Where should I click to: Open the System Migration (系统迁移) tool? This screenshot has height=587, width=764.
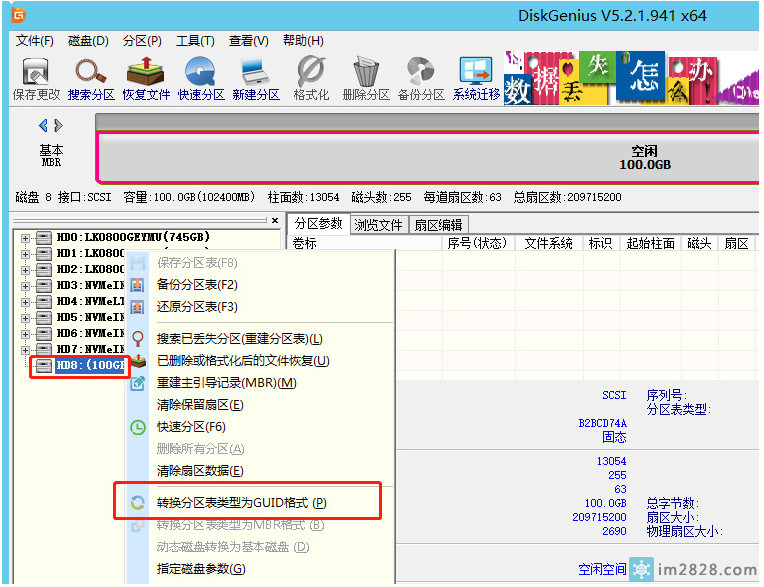(x=476, y=78)
